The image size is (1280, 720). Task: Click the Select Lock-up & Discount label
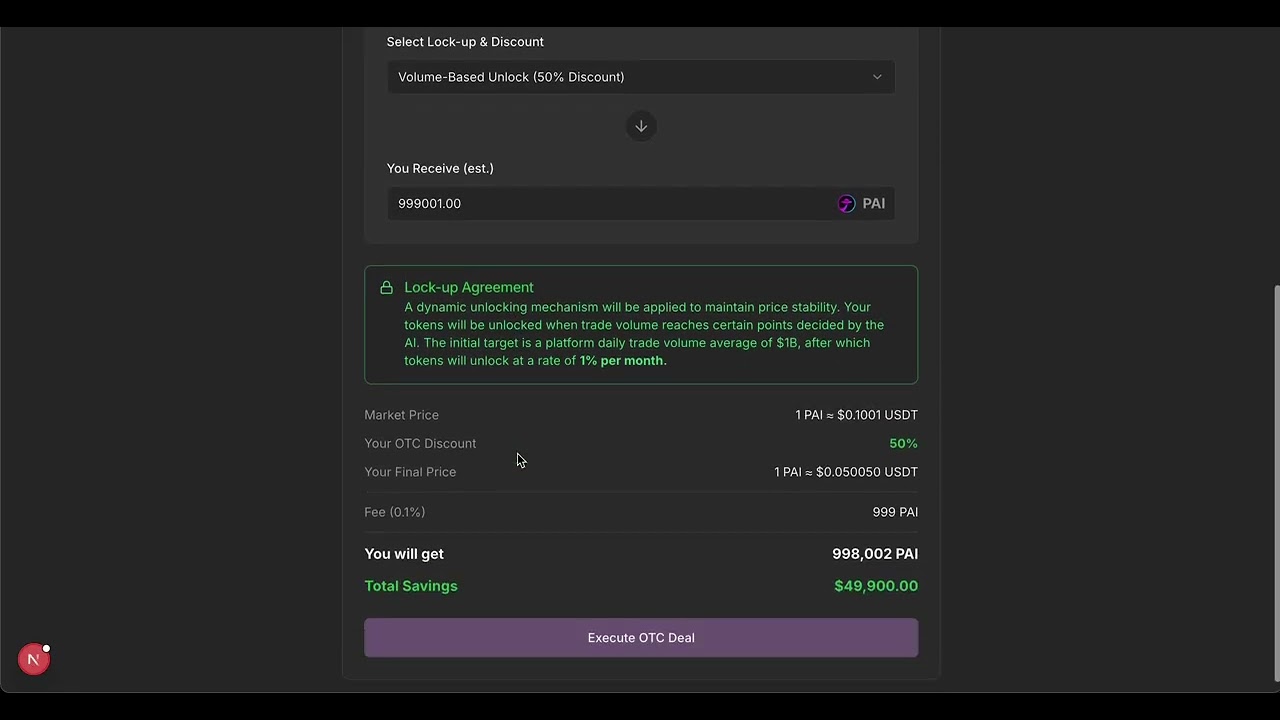coord(465,42)
